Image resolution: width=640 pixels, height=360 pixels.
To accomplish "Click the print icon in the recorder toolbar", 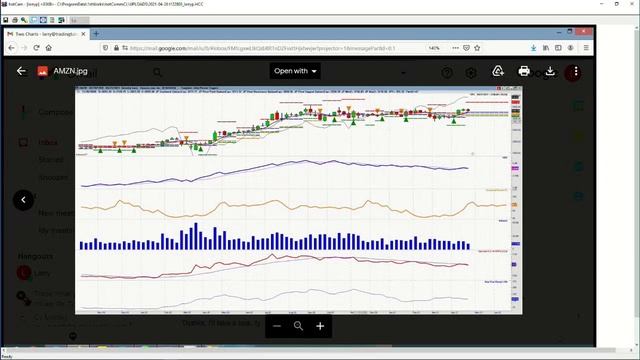I will pyautogui.click(x=15, y=20).
